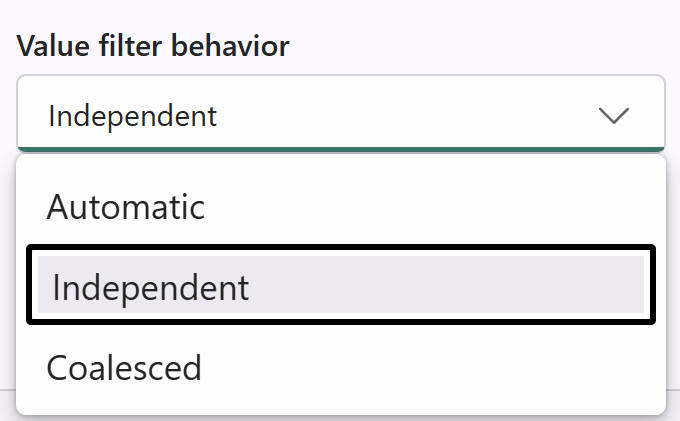This screenshot has height=421, width=680.
Task: Set value filter behavior to Coalesced
Action: click(124, 367)
